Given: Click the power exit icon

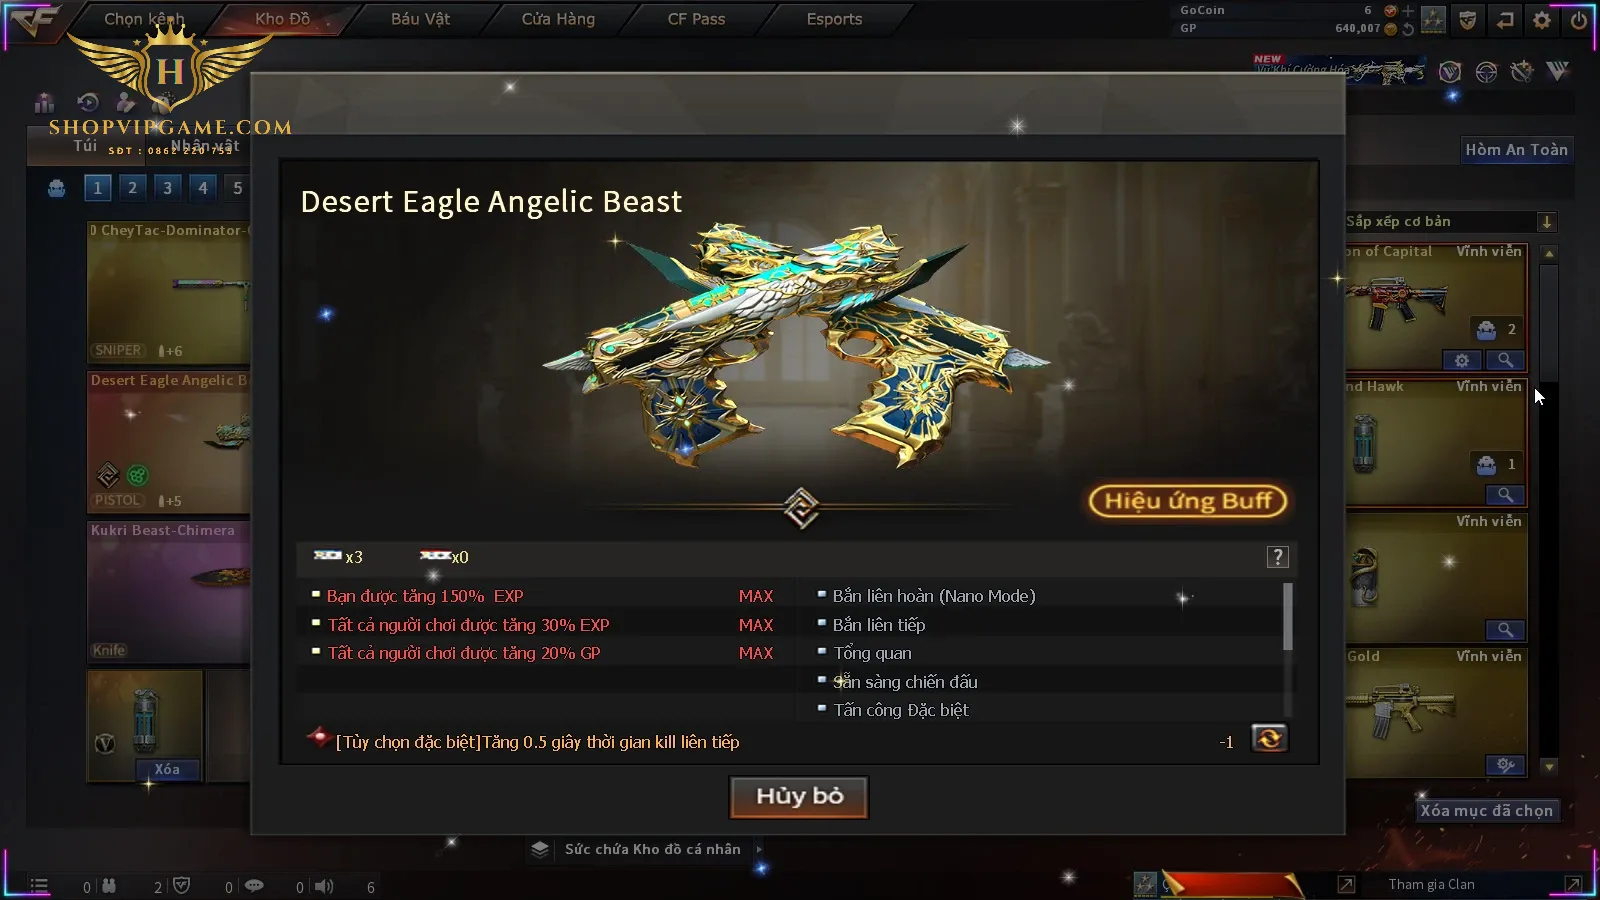Looking at the screenshot, I should (1579, 20).
